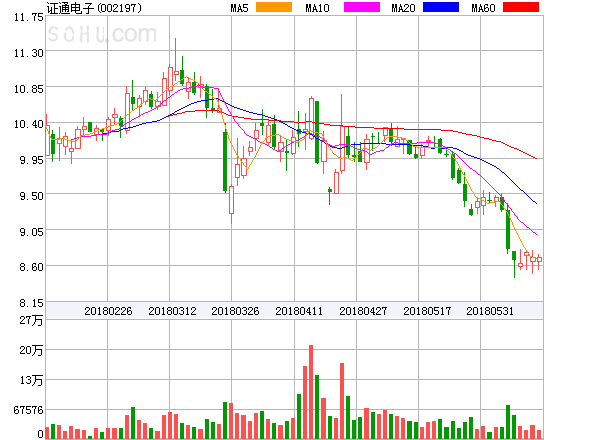This screenshot has width=600, height=440.
Task: Click the 20180226 date label
Action: (x=108, y=311)
